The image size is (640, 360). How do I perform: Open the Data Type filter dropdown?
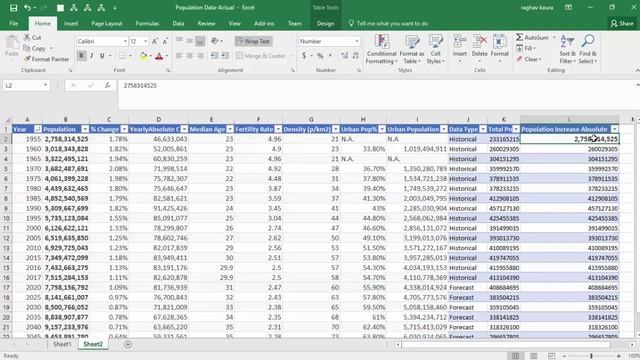(x=483, y=129)
